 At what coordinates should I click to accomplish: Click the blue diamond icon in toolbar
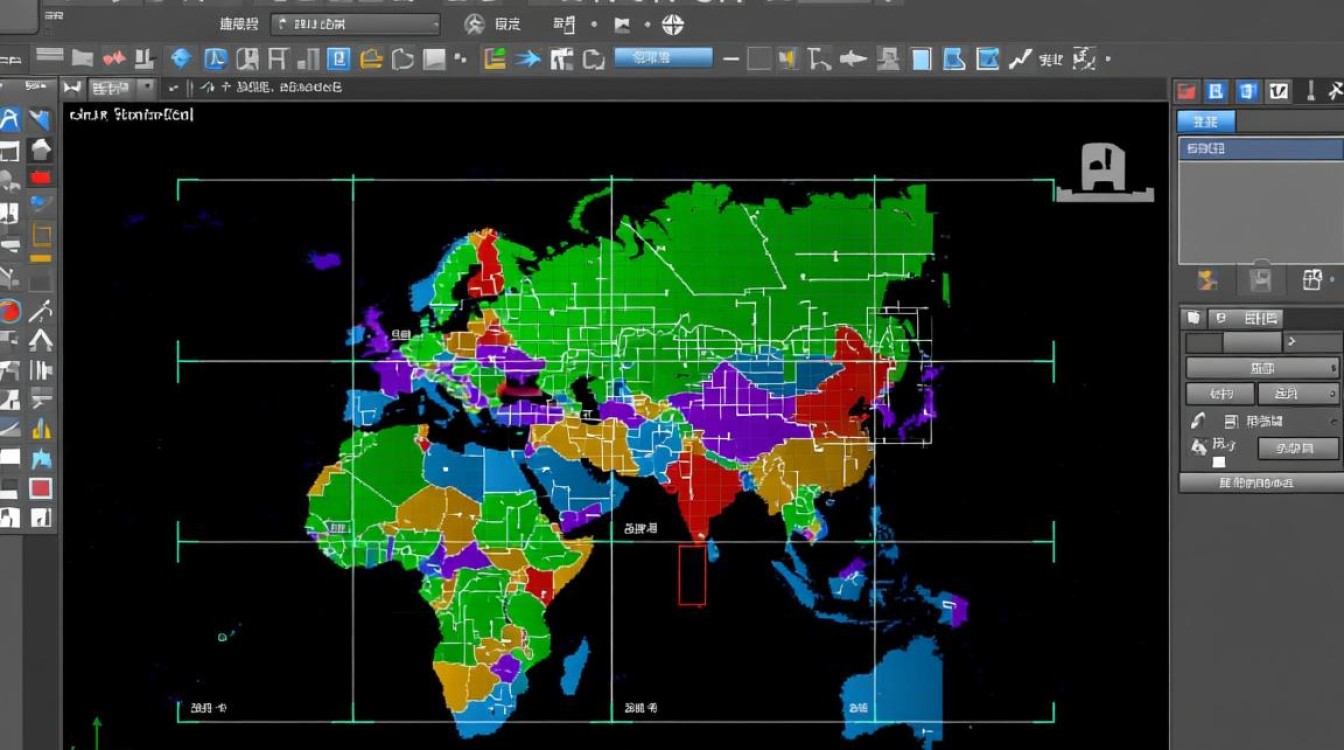pyautogui.click(x=180, y=58)
